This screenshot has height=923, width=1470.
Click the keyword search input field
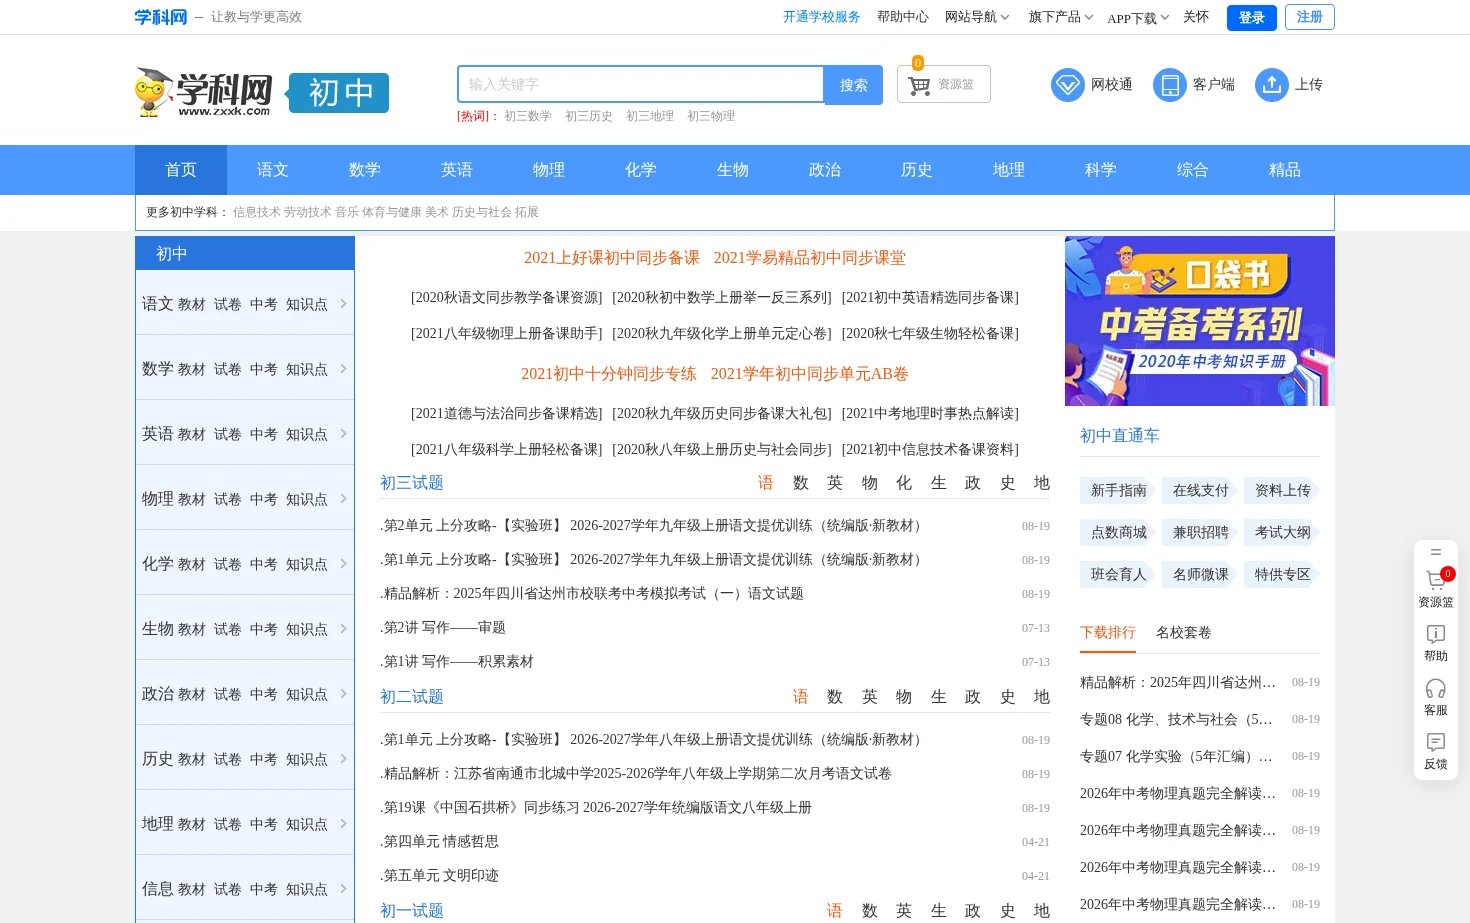click(641, 85)
